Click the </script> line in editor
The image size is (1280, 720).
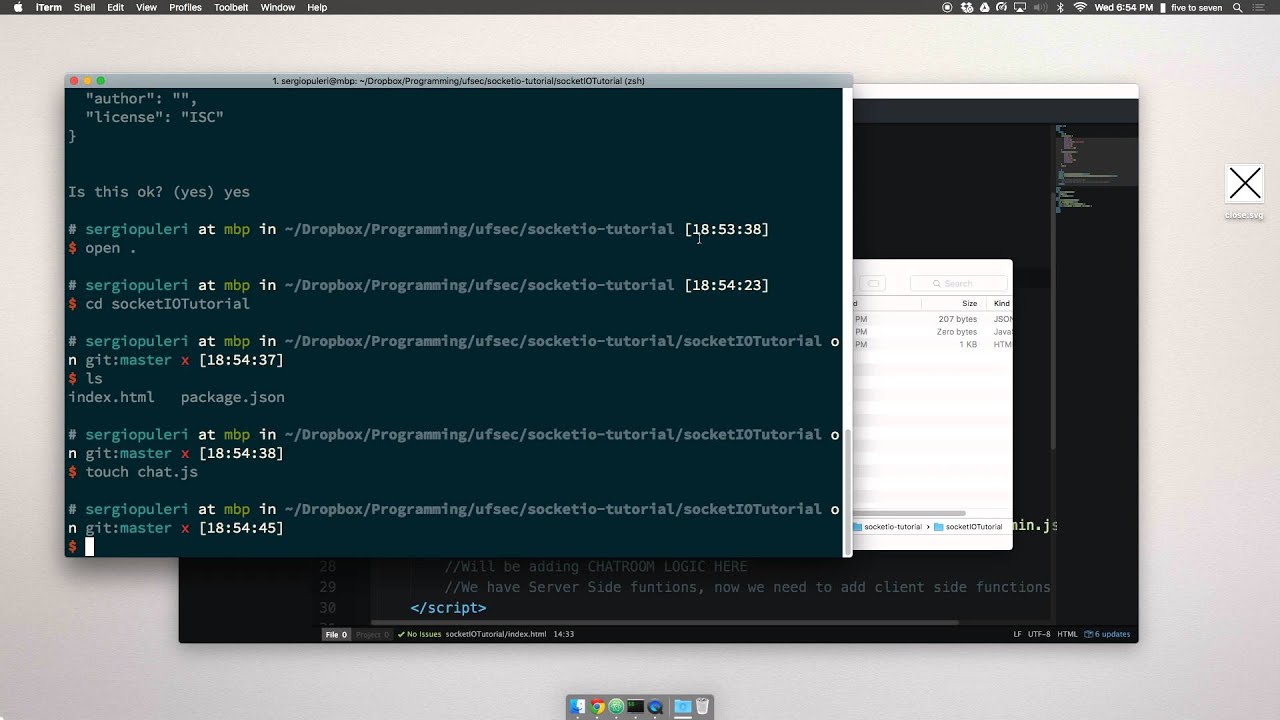tap(448, 608)
